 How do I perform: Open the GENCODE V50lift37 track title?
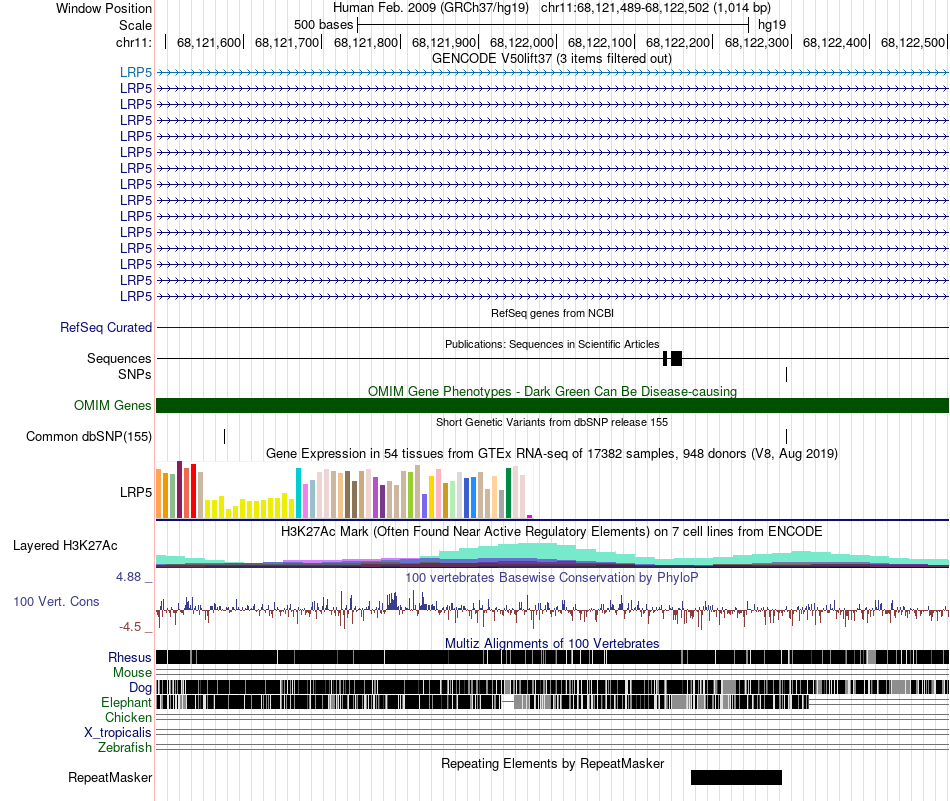pos(552,59)
